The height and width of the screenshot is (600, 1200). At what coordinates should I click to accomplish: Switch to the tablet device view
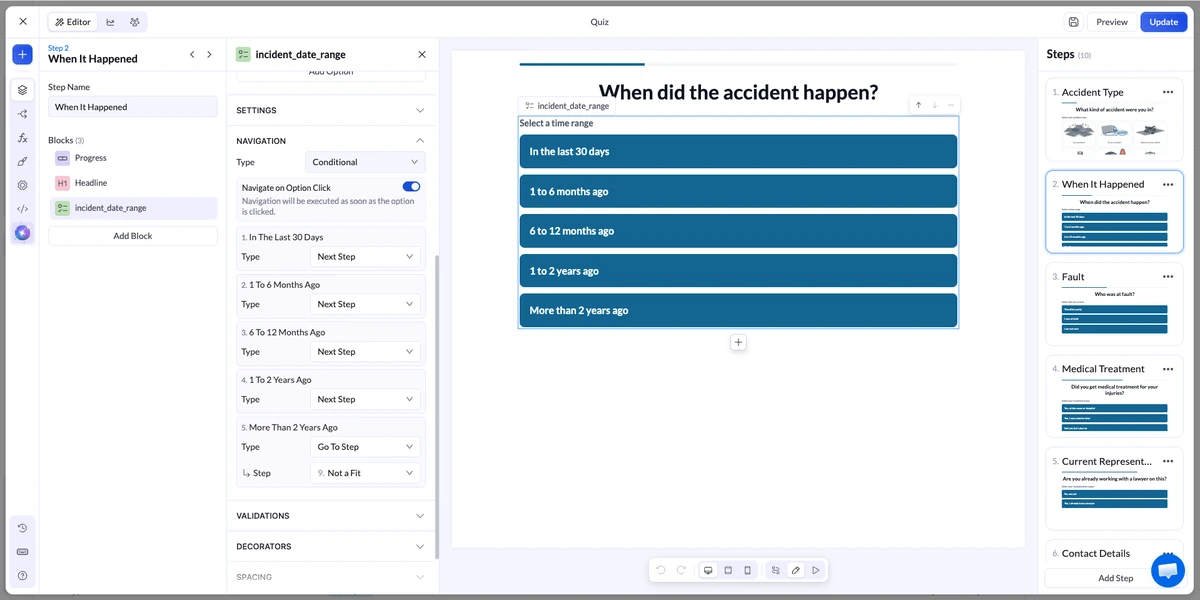point(728,570)
